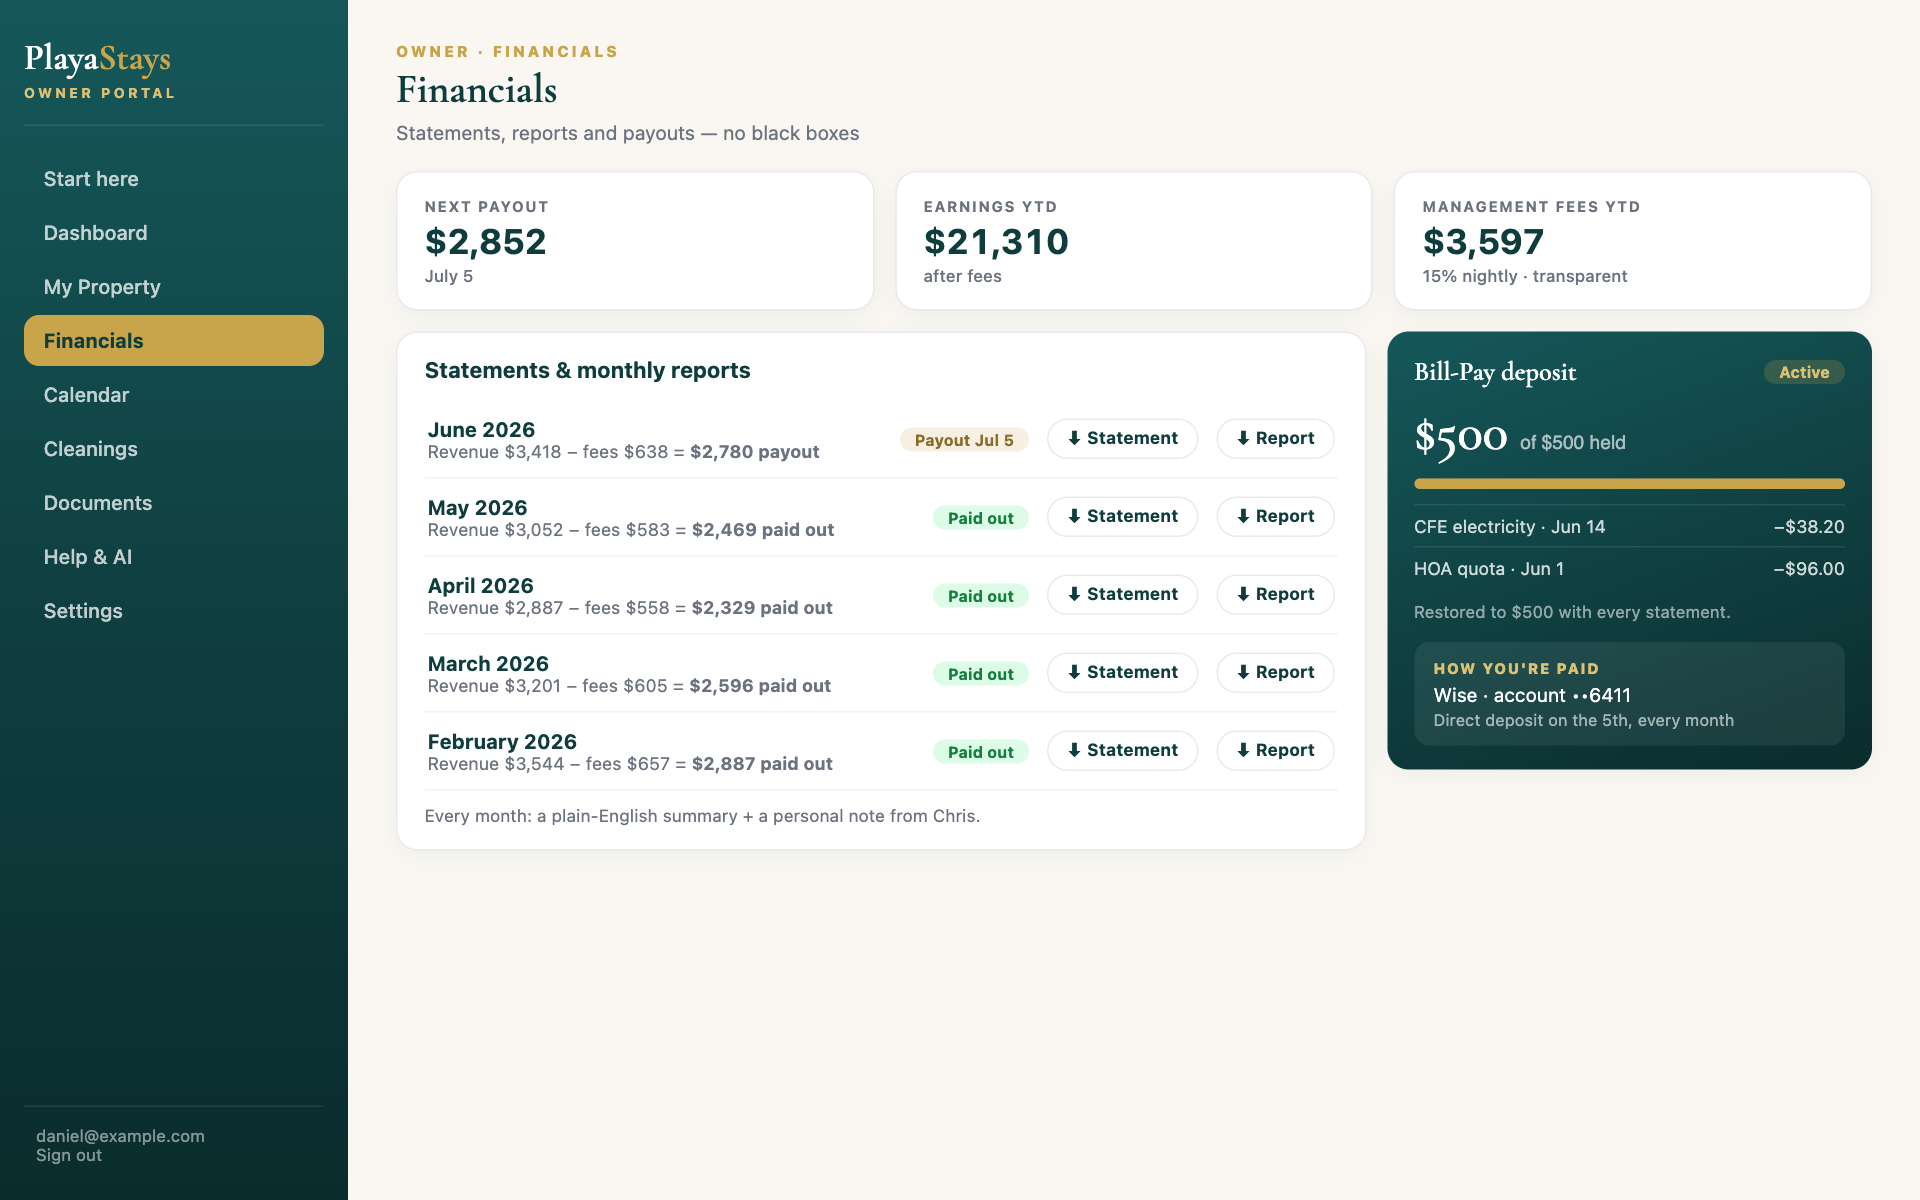Download the March 2026 report

(1275, 672)
